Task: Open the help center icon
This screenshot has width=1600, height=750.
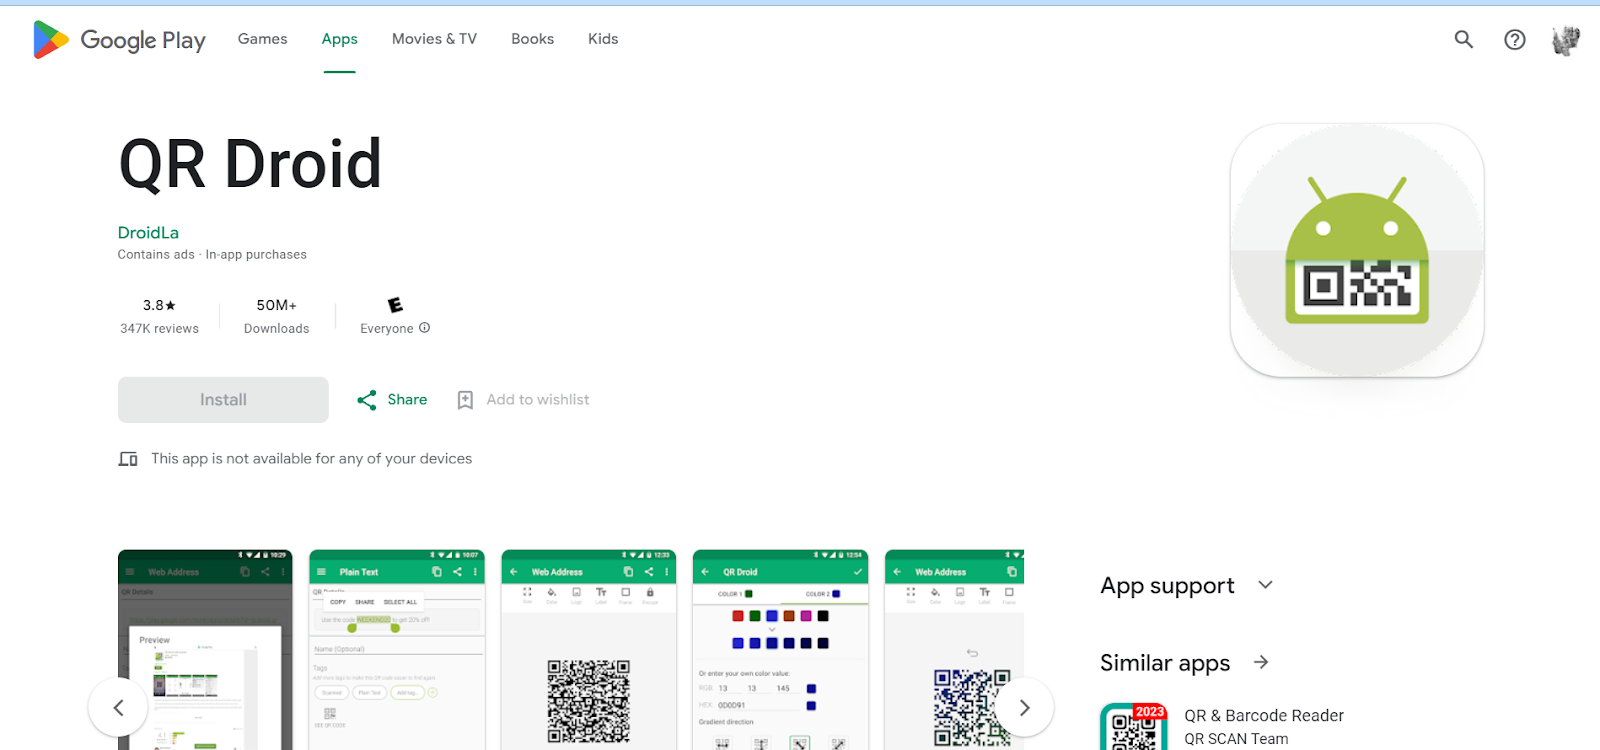Action: [1515, 39]
